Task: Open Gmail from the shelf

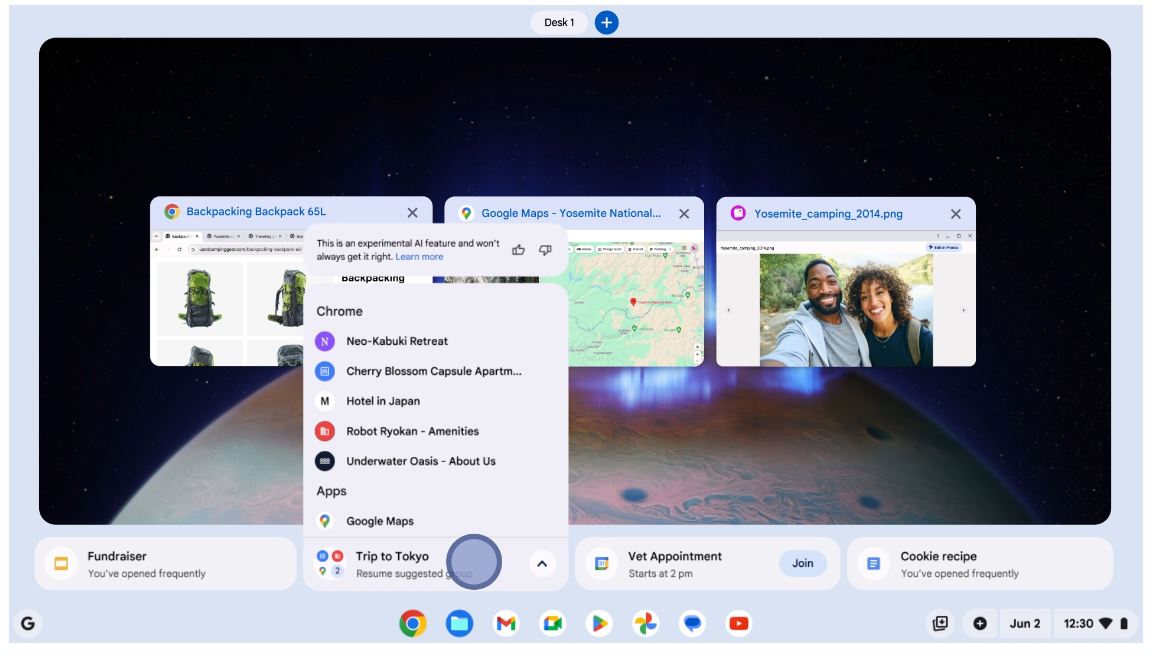Action: pos(507,624)
